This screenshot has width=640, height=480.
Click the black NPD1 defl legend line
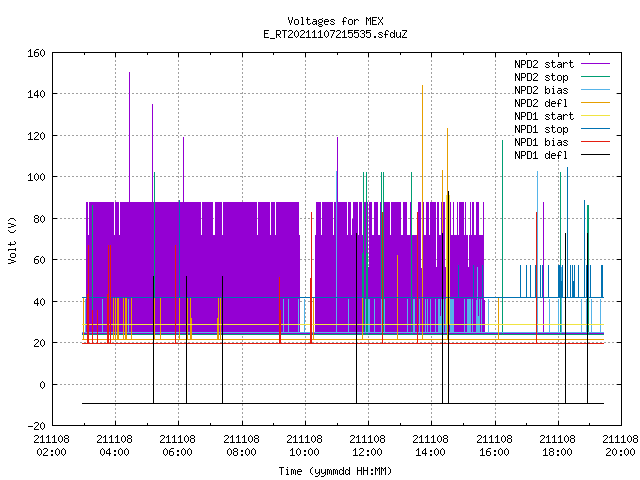pos(595,155)
